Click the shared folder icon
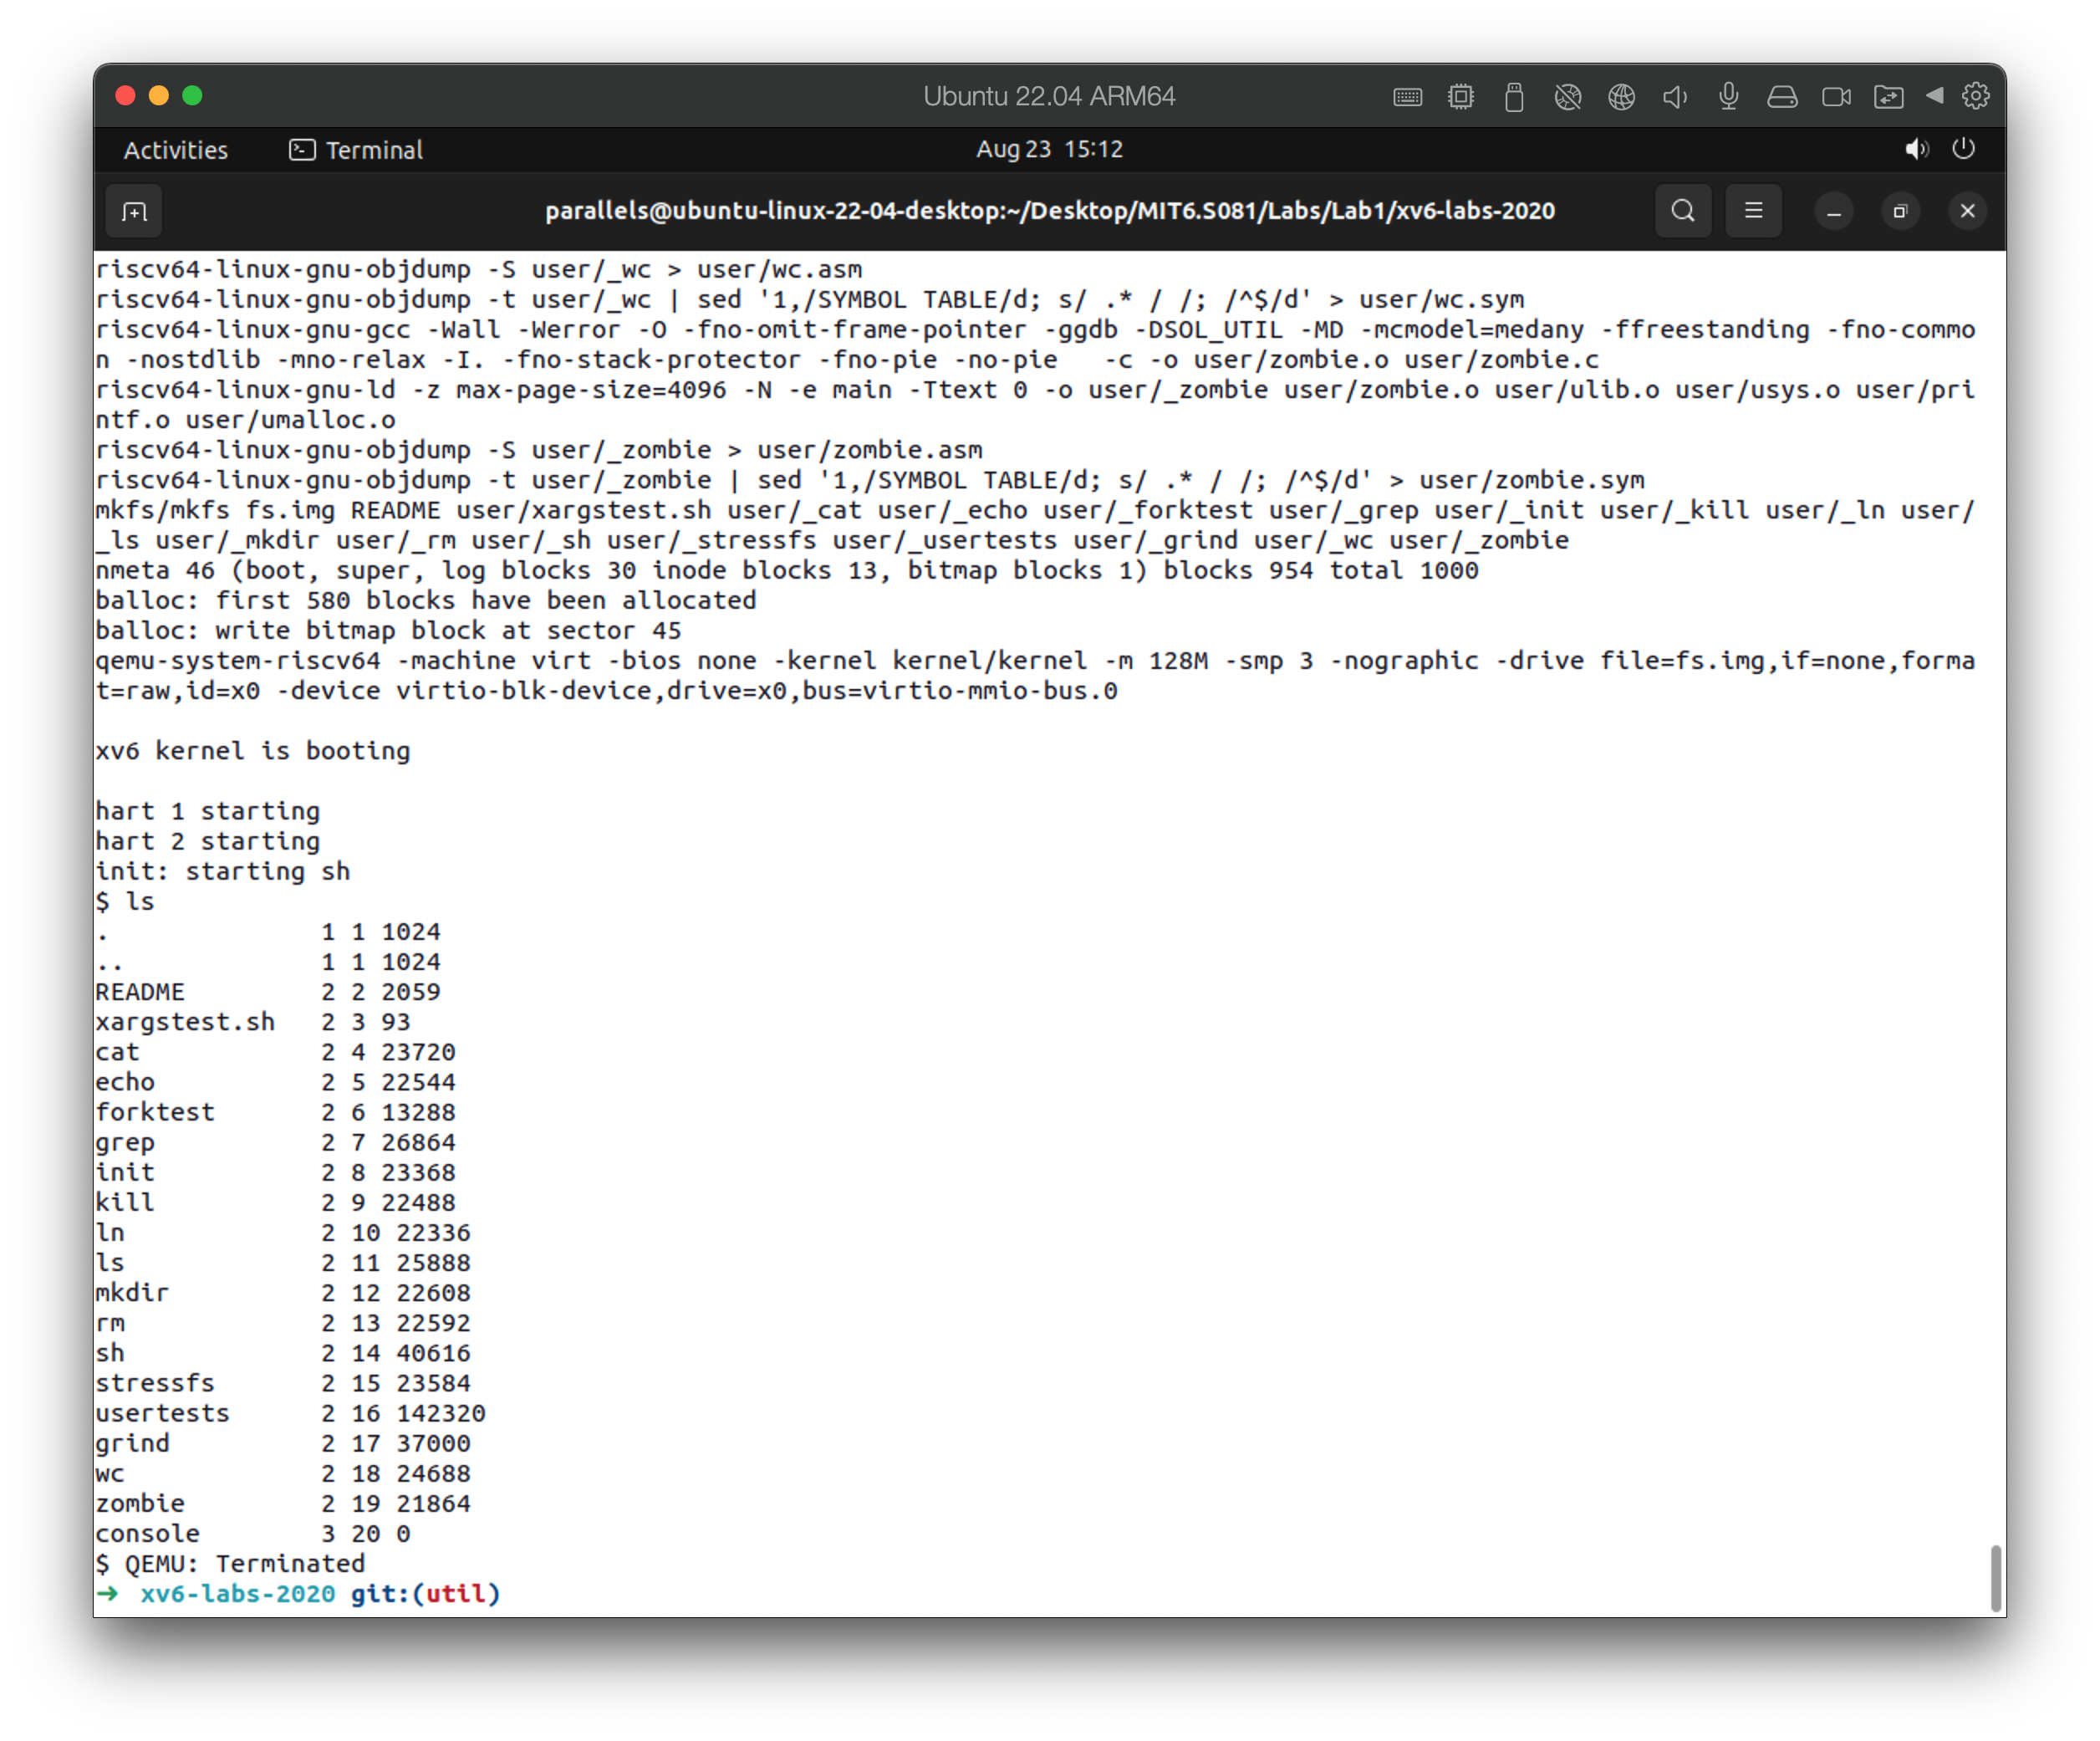 point(1890,97)
